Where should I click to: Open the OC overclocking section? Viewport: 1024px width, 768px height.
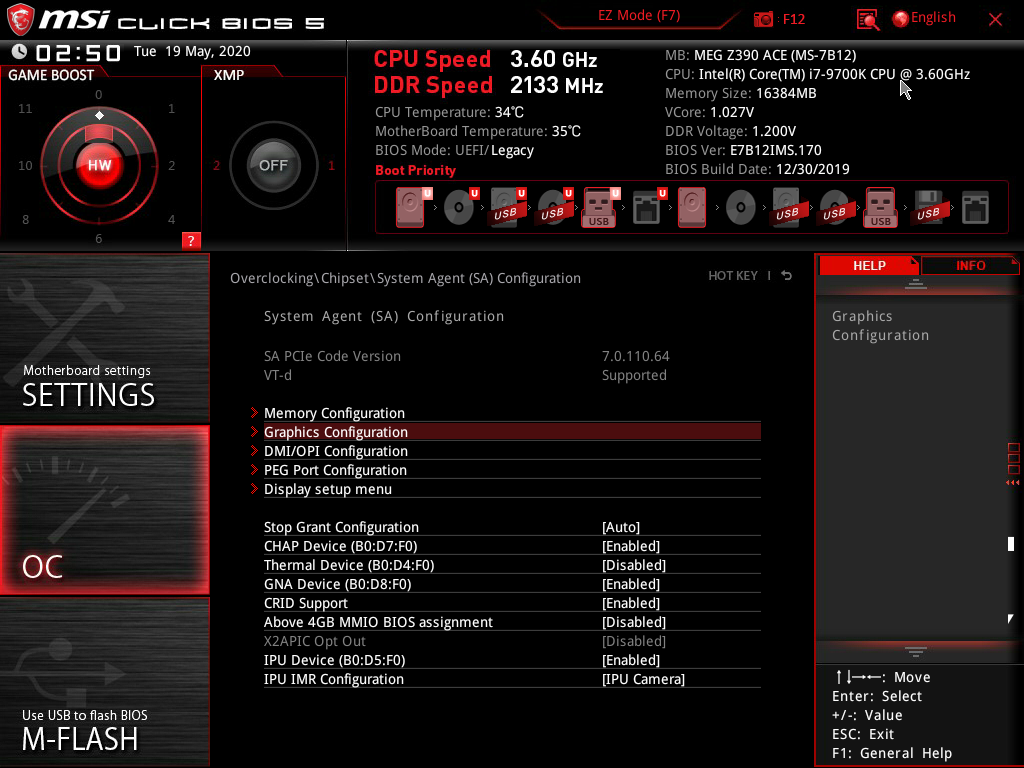point(104,510)
